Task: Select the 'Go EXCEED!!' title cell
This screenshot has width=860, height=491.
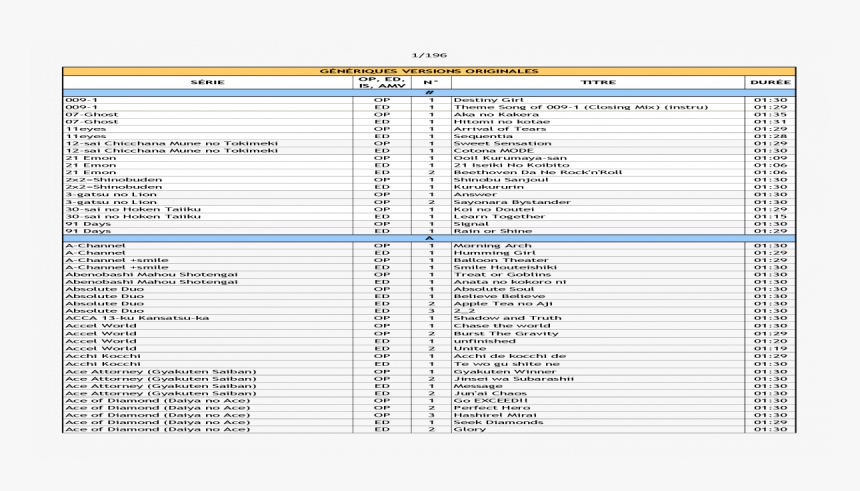Action: (x=598, y=400)
